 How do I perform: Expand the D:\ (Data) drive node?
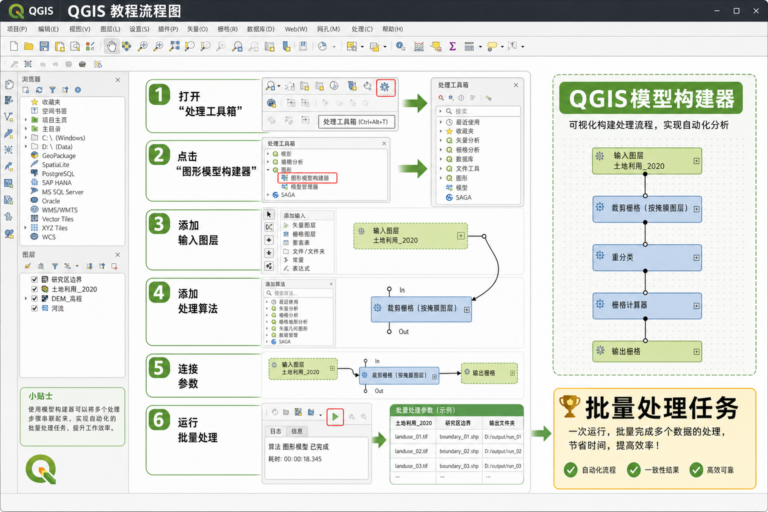pyautogui.click(x=26, y=146)
